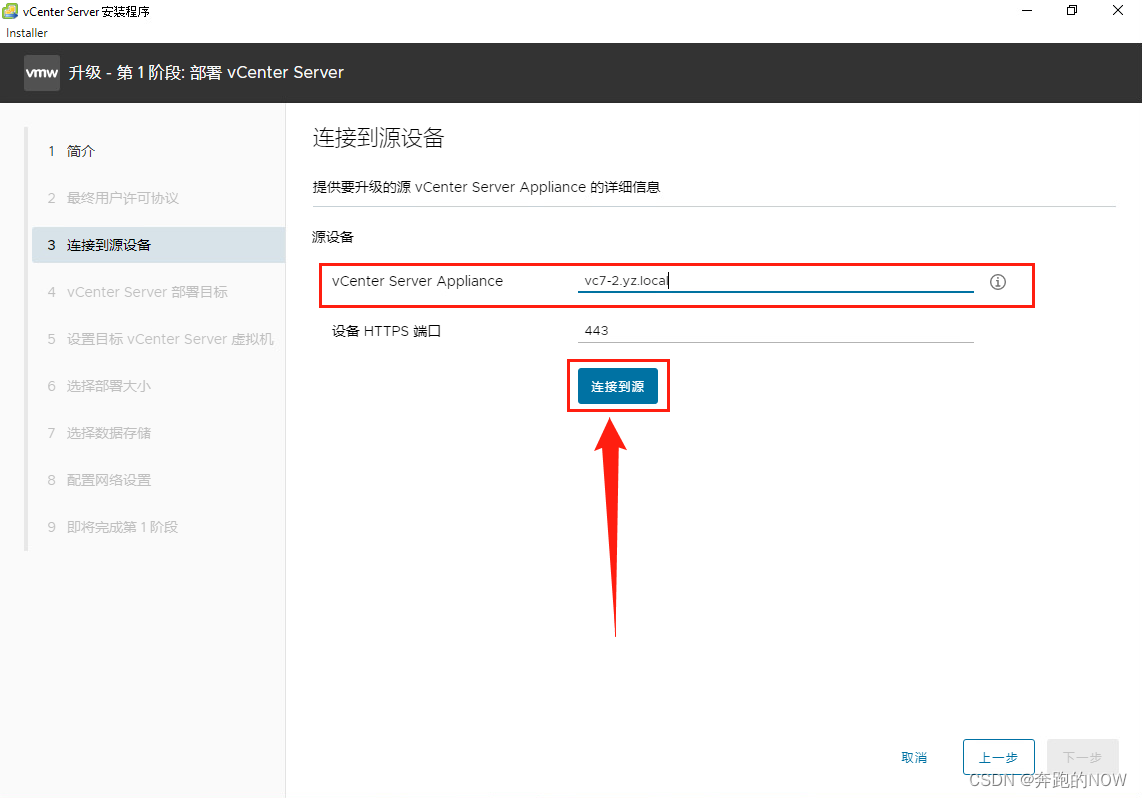Click the Installer text below the title bar
This screenshot has width=1142, height=798.
click(27, 33)
